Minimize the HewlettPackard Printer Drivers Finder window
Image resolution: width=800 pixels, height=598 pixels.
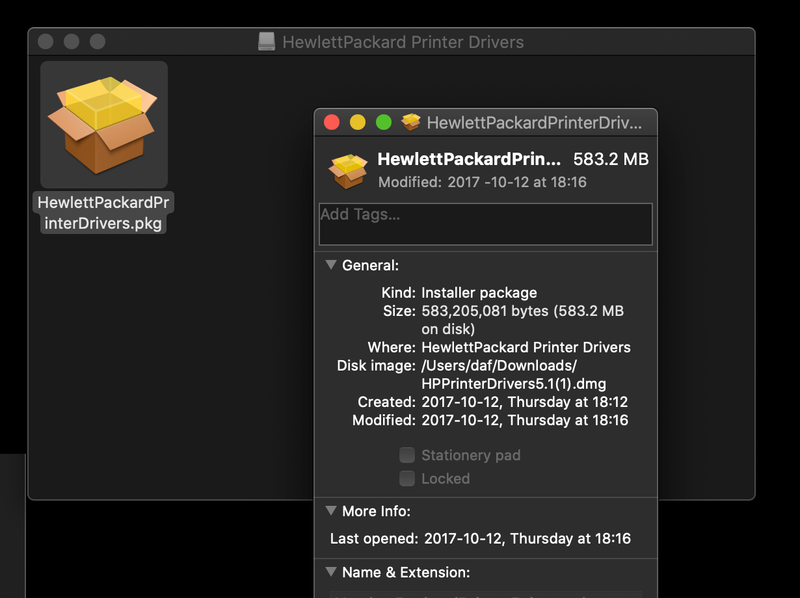[x=71, y=42]
